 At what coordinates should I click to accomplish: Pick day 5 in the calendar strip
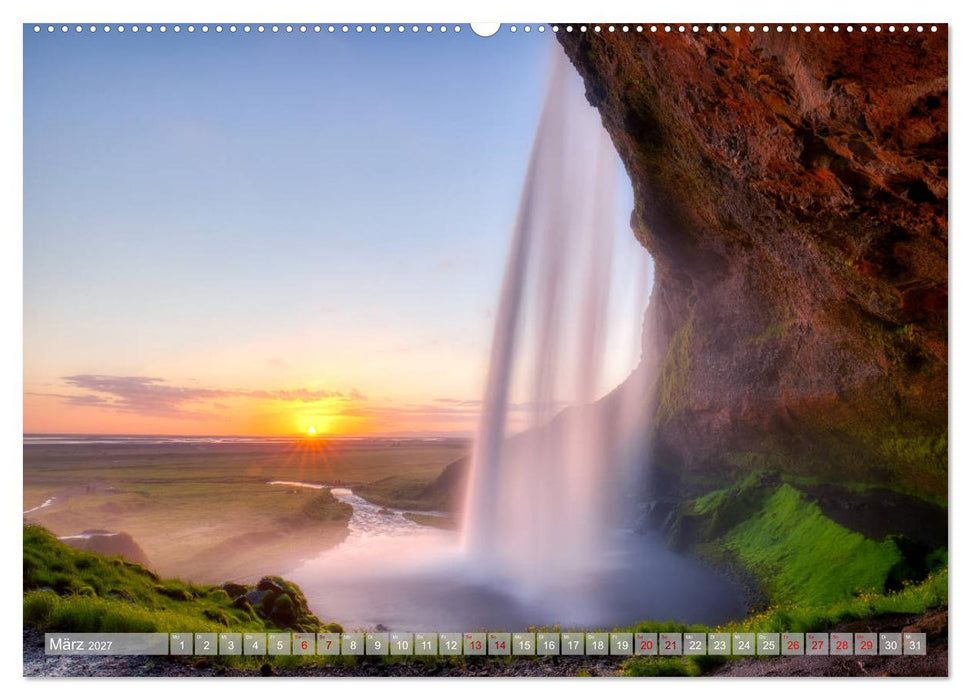pos(279,644)
